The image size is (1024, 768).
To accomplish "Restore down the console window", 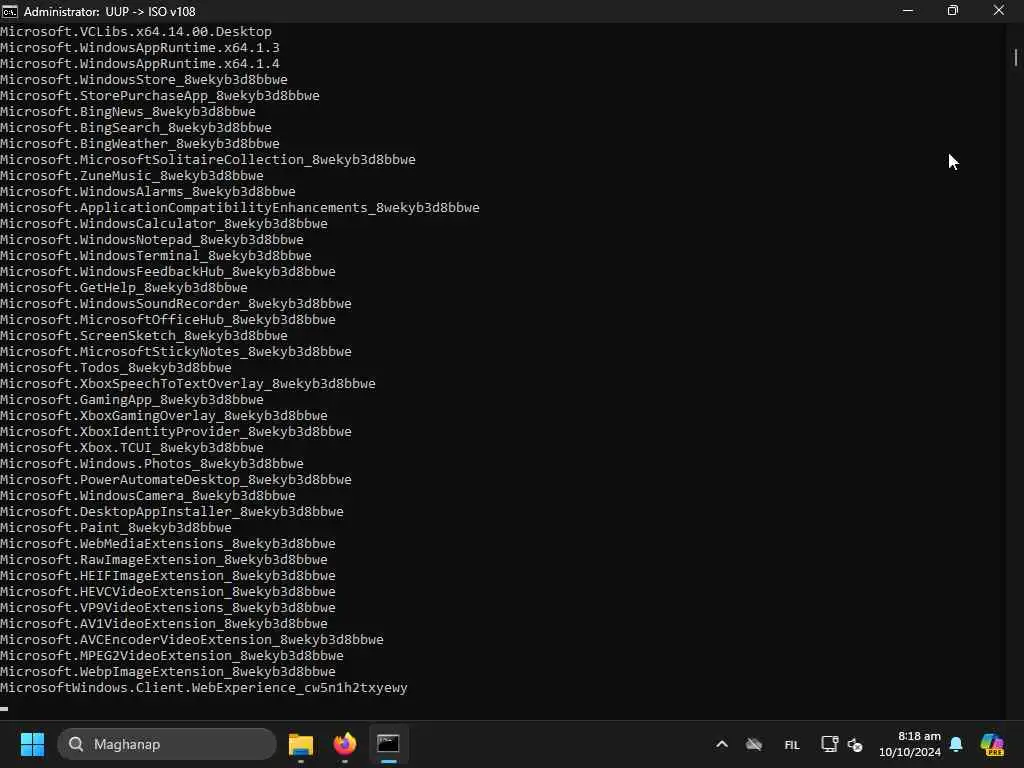I will click(953, 11).
